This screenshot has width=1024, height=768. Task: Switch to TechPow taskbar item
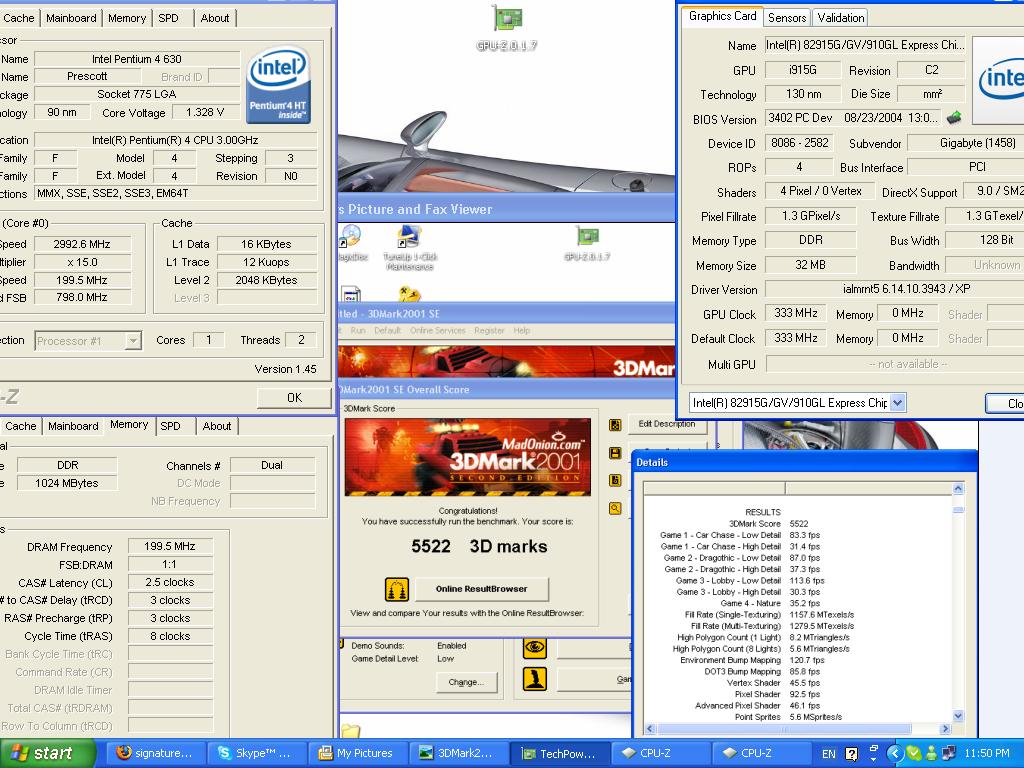(560, 753)
